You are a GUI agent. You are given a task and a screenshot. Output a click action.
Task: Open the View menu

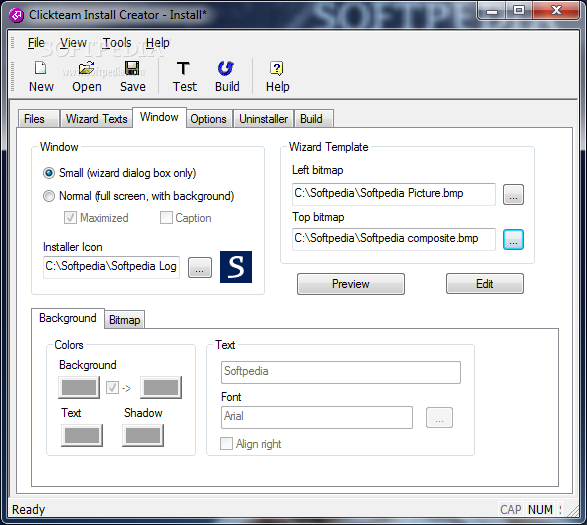[73, 43]
